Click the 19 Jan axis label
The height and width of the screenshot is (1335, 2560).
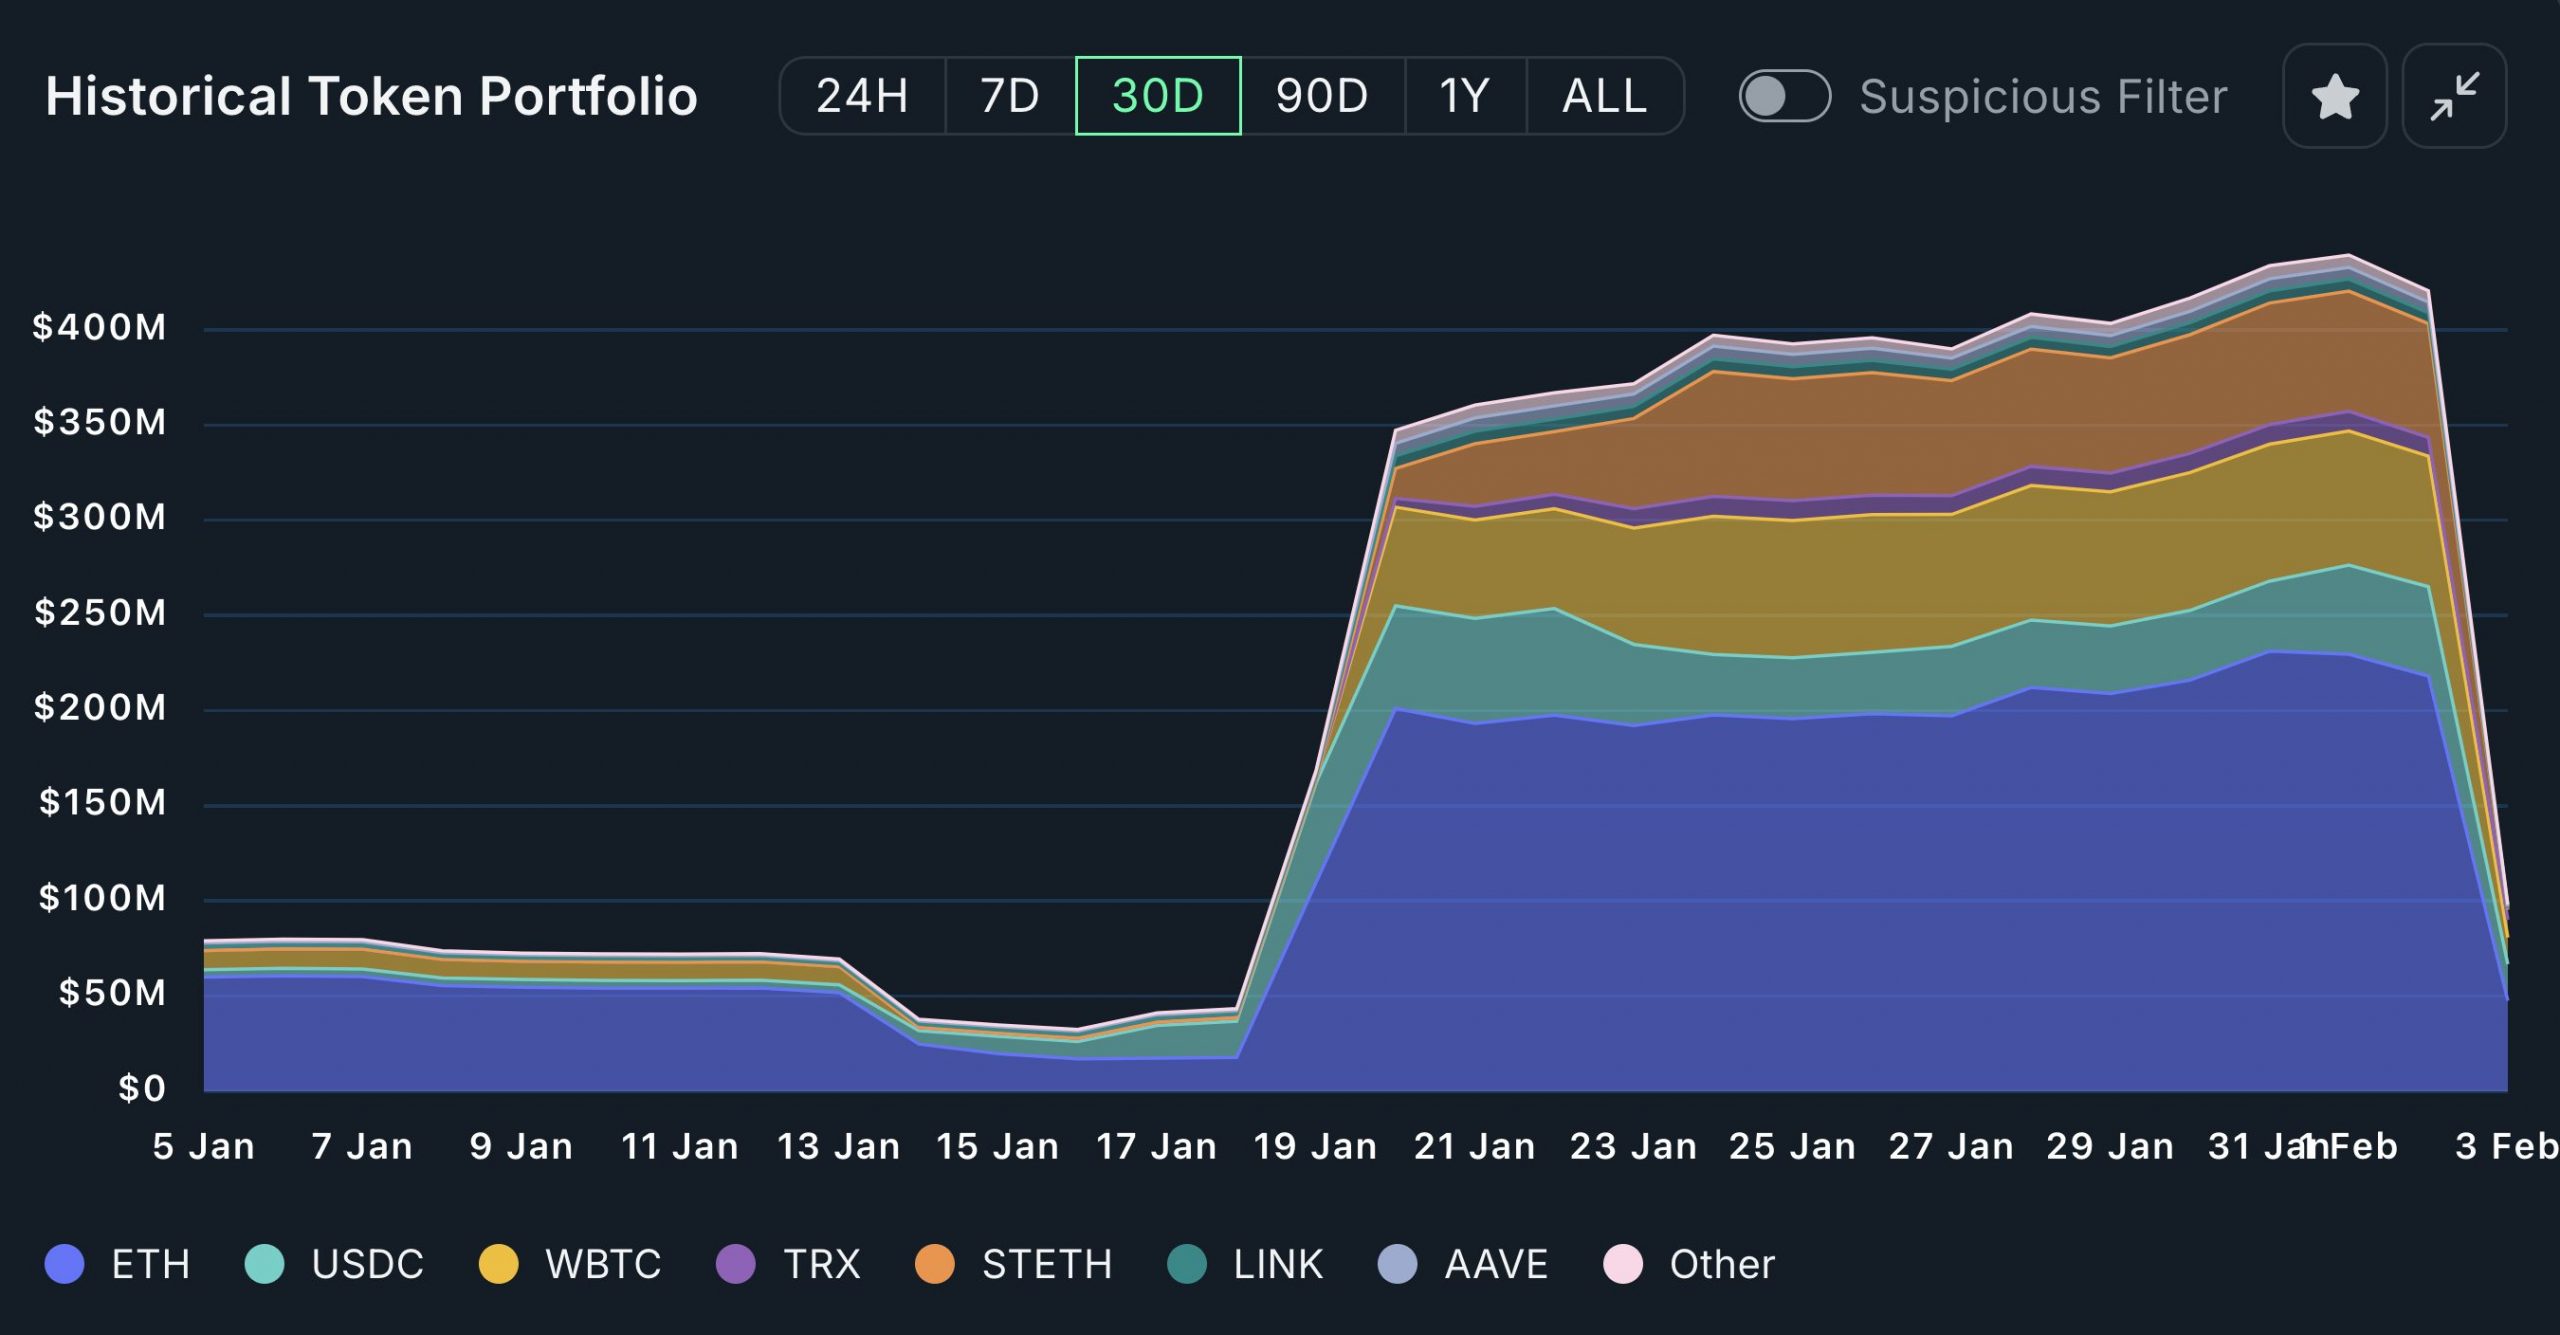1315,1146
